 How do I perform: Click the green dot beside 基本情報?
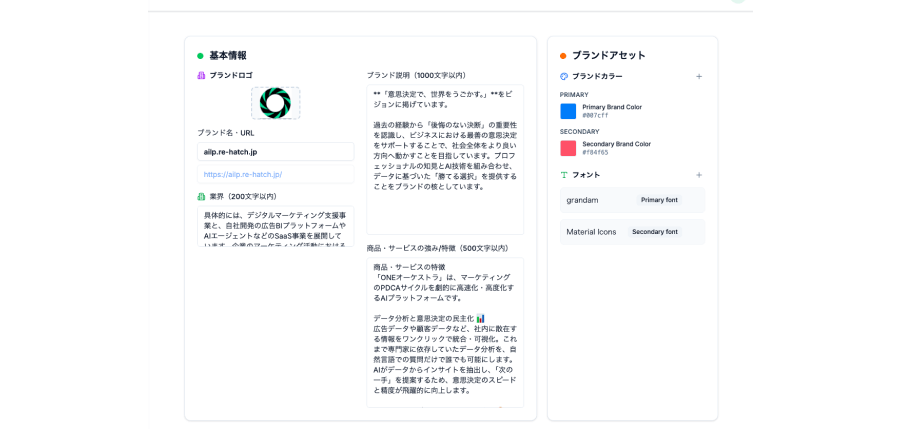click(x=200, y=56)
